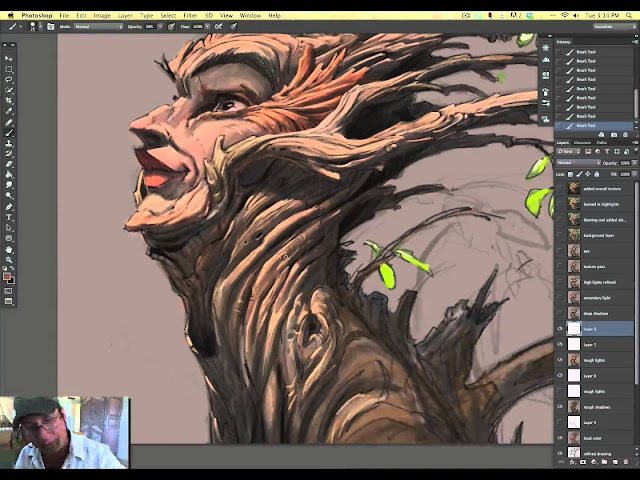This screenshot has height=480, width=640.
Task: Open brush blending Mode dropdown
Action: (x=98, y=27)
